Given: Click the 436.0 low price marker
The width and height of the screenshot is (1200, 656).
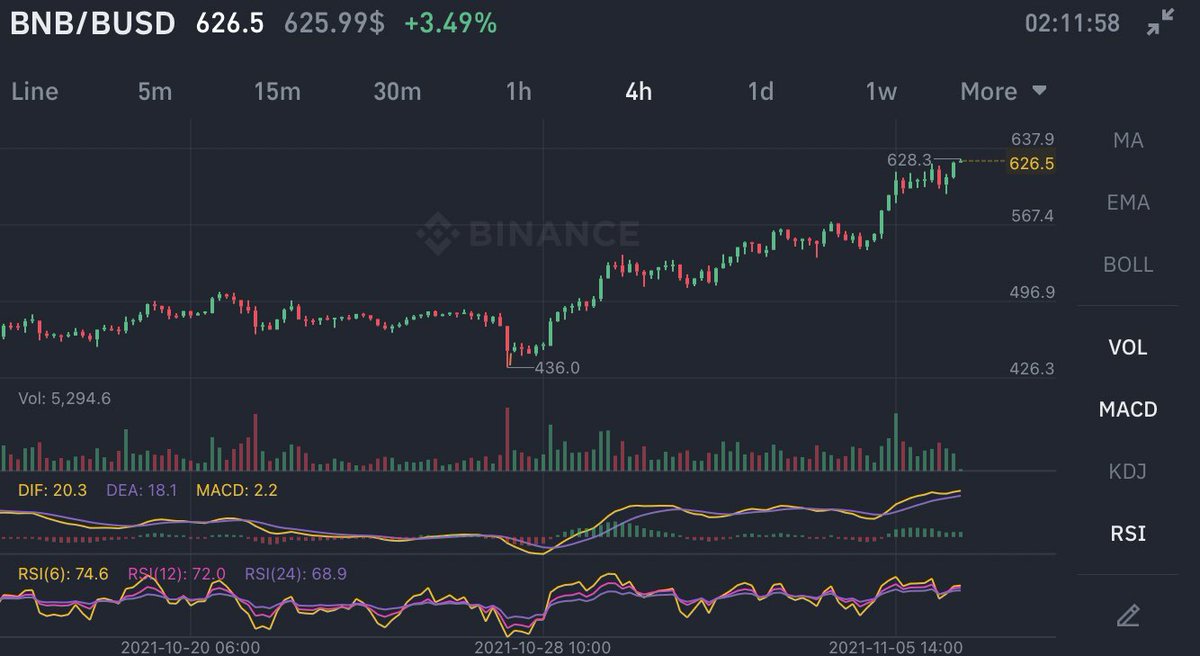Looking at the screenshot, I should coord(557,368).
